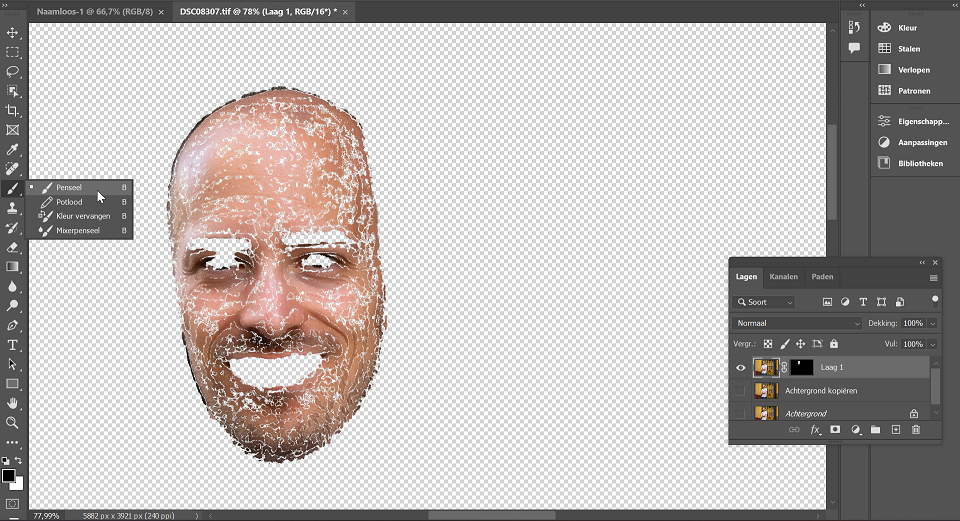The height and width of the screenshot is (521, 960).
Task: Select the Lasso tool
Action: [x=13, y=72]
